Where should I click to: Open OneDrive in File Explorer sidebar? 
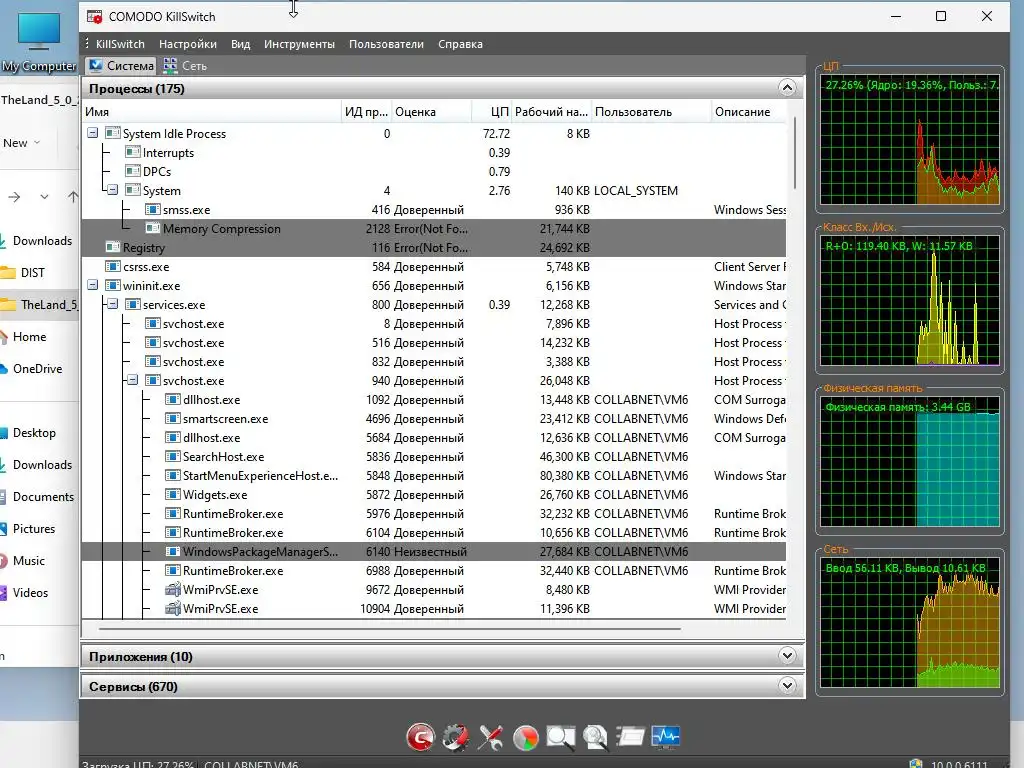37,369
